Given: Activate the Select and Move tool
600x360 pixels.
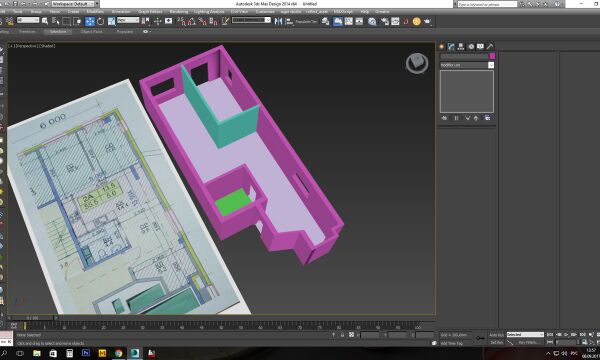Looking at the screenshot, I should click(x=90, y=21).
